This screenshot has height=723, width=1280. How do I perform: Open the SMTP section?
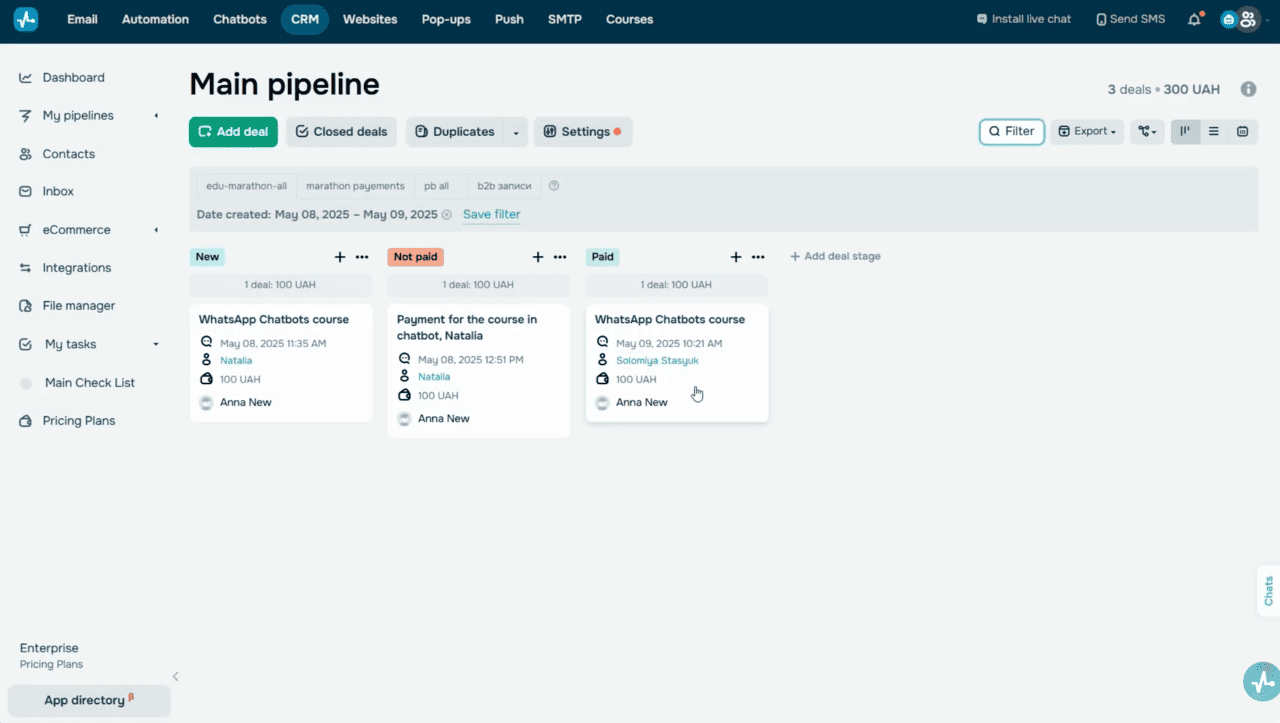(565, 19)
